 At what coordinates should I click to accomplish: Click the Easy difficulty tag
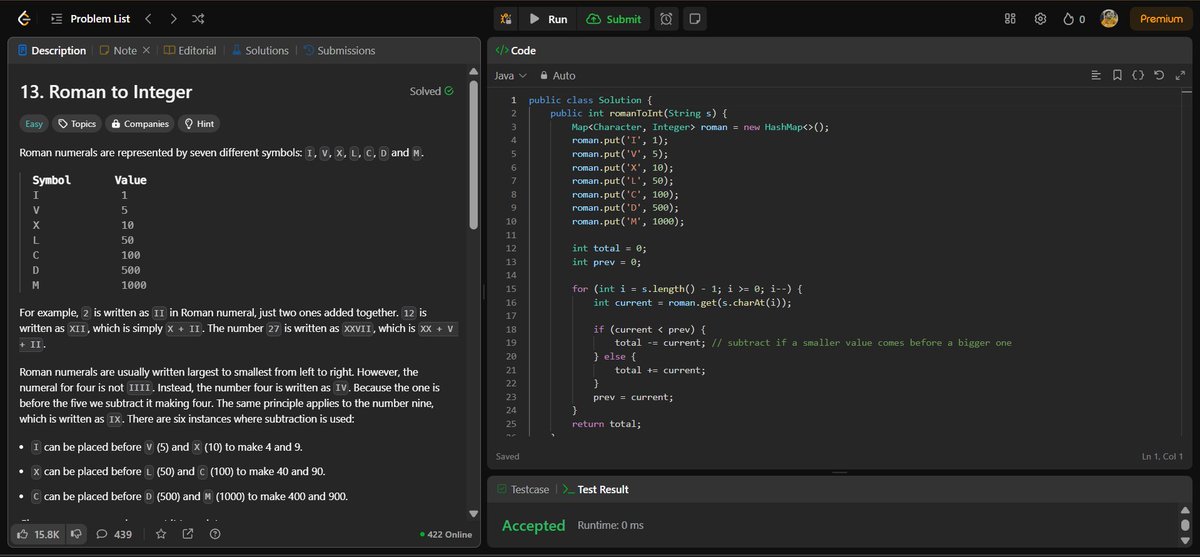click(x=34, y=124)
